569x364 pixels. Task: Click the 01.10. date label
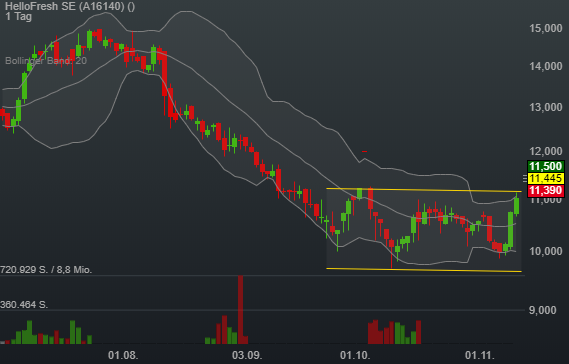click(x=355, y=355)
